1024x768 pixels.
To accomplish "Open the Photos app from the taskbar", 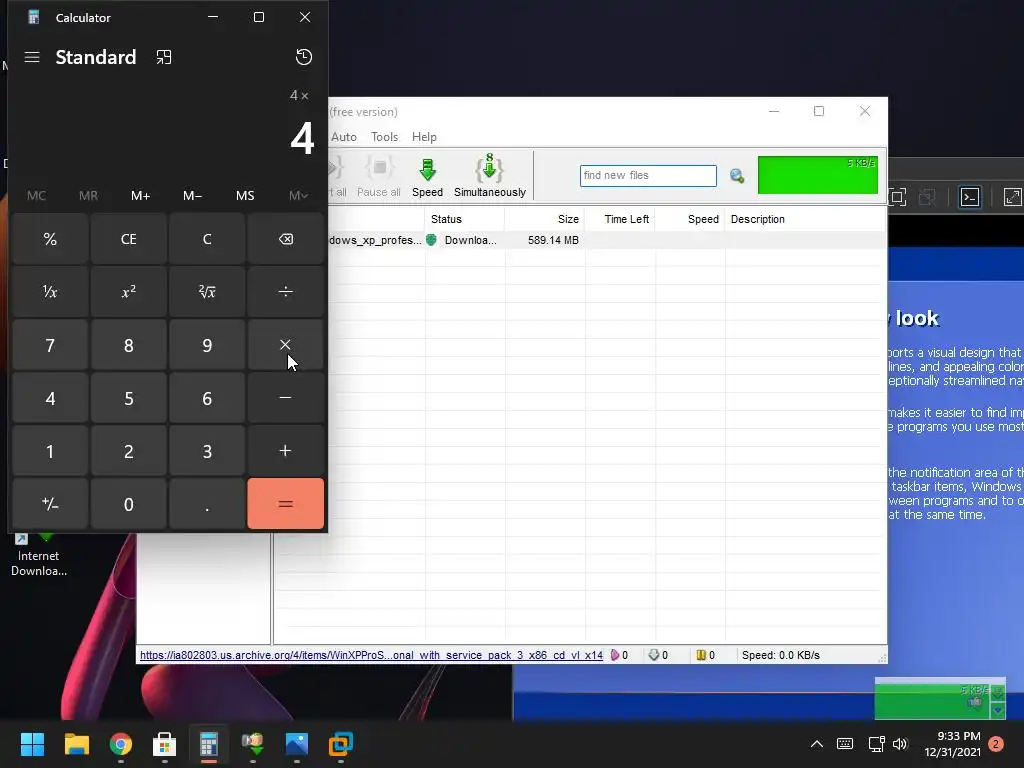I will point(296,744).
